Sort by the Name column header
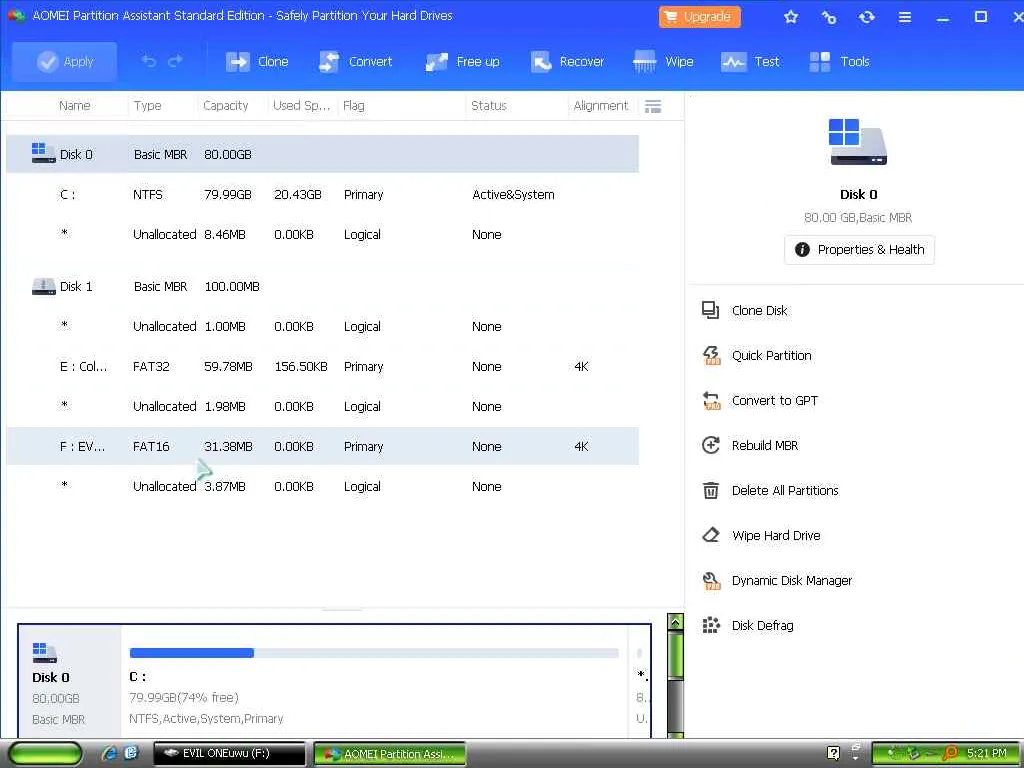The image size is (1024, 768). pos(74,106)
